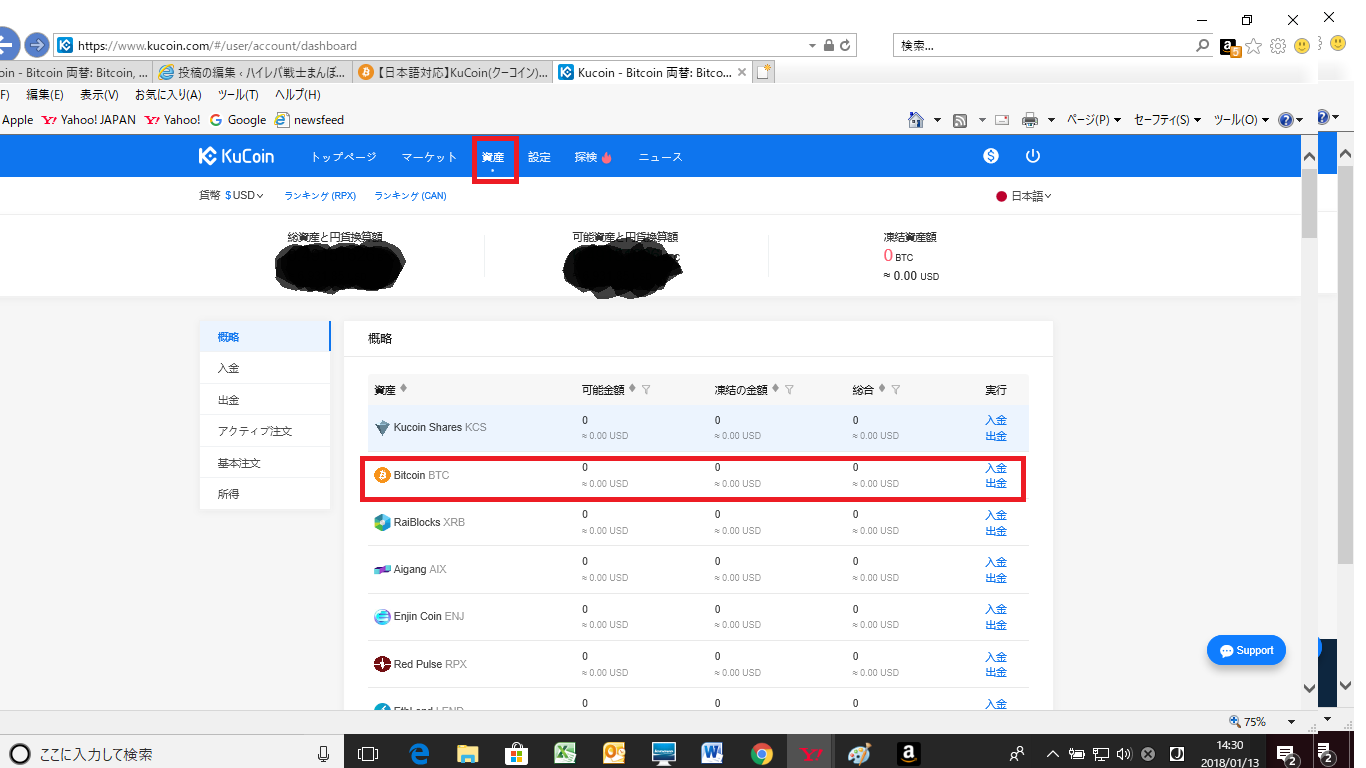Select 入金 in the left sidebar
Viewport: 1366px width, 768px height.
point(229,368)
